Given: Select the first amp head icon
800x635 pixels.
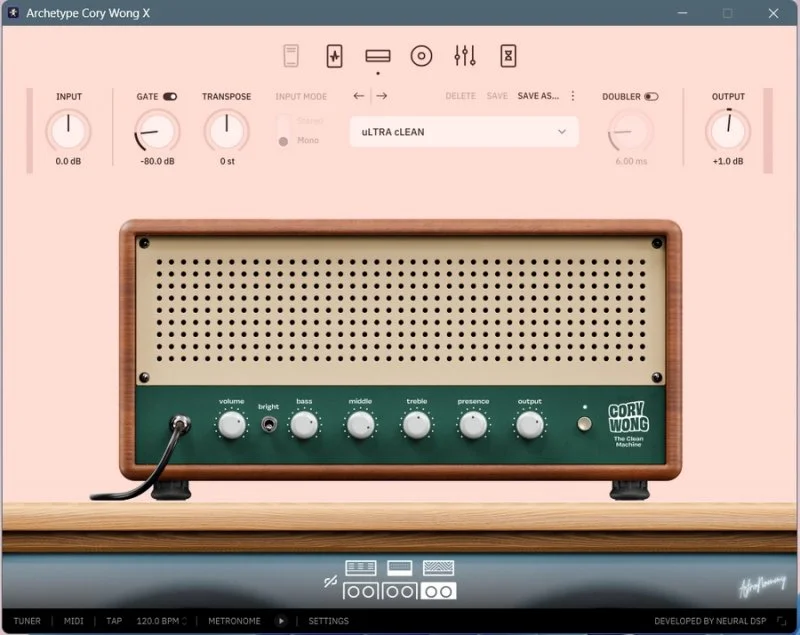Looking at the screenshot, I should coord(361,567).
